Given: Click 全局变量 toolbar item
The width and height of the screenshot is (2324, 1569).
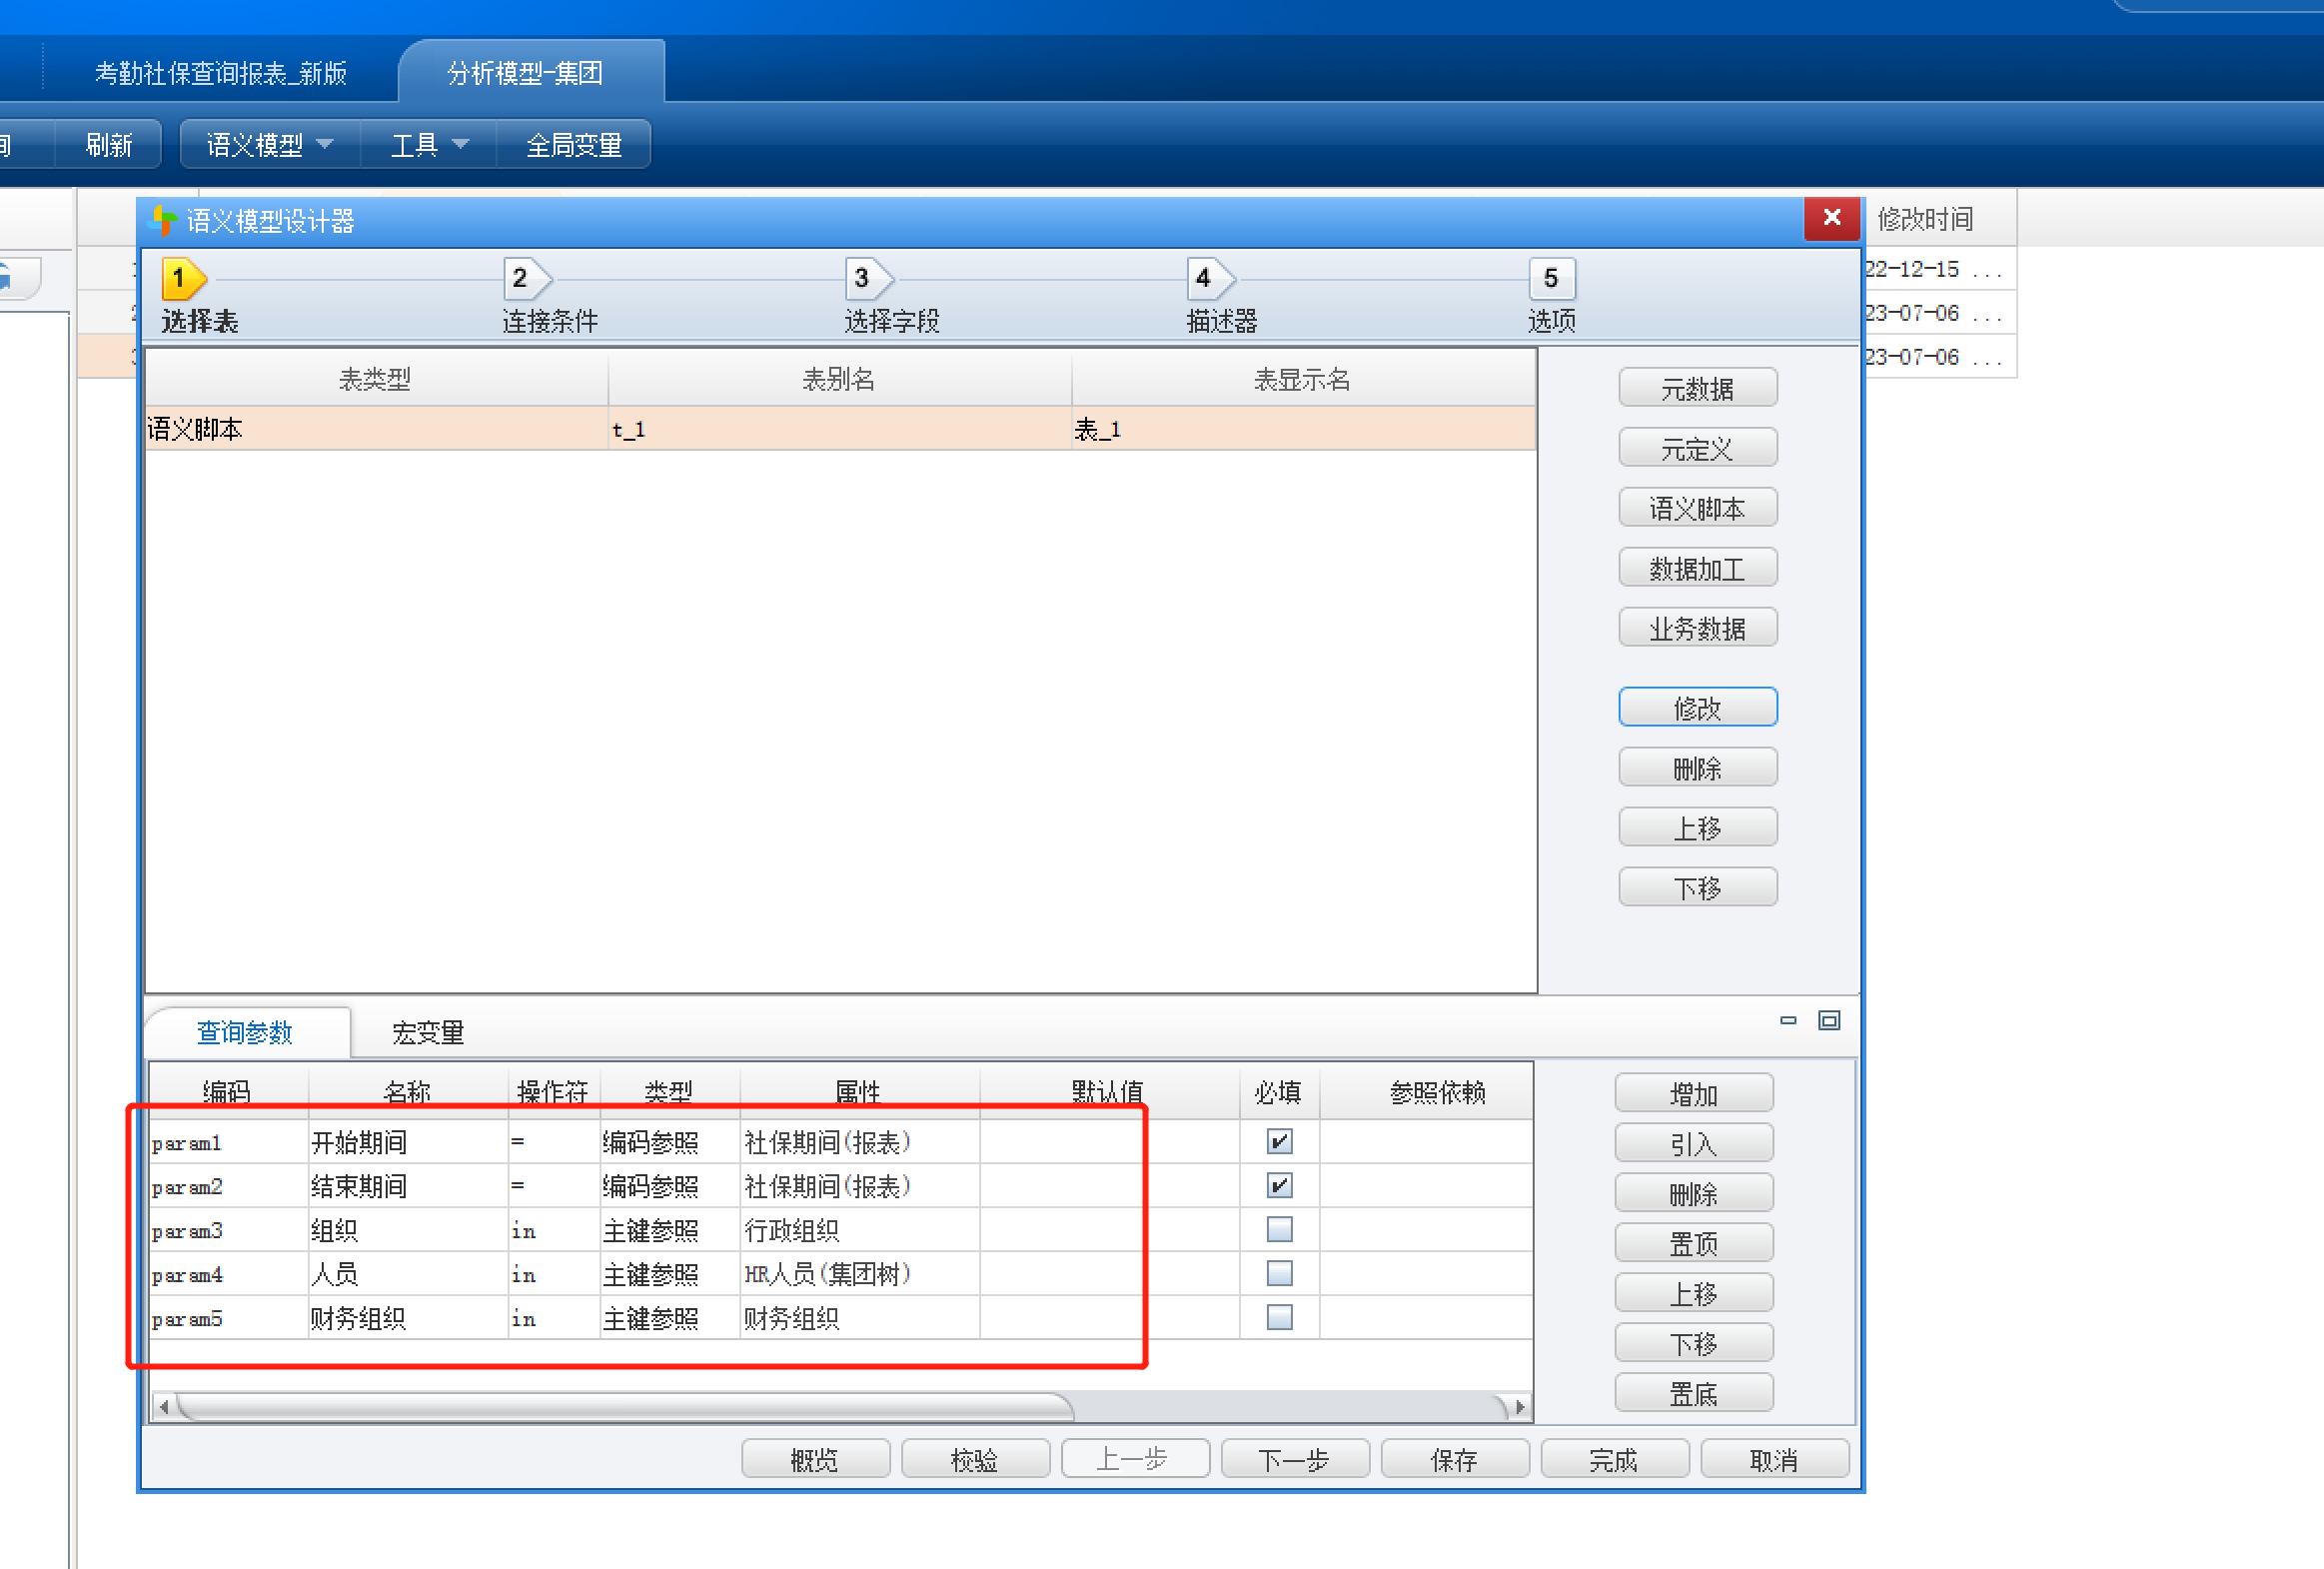Looking at the screenshot, I should [x=574, y=145].
